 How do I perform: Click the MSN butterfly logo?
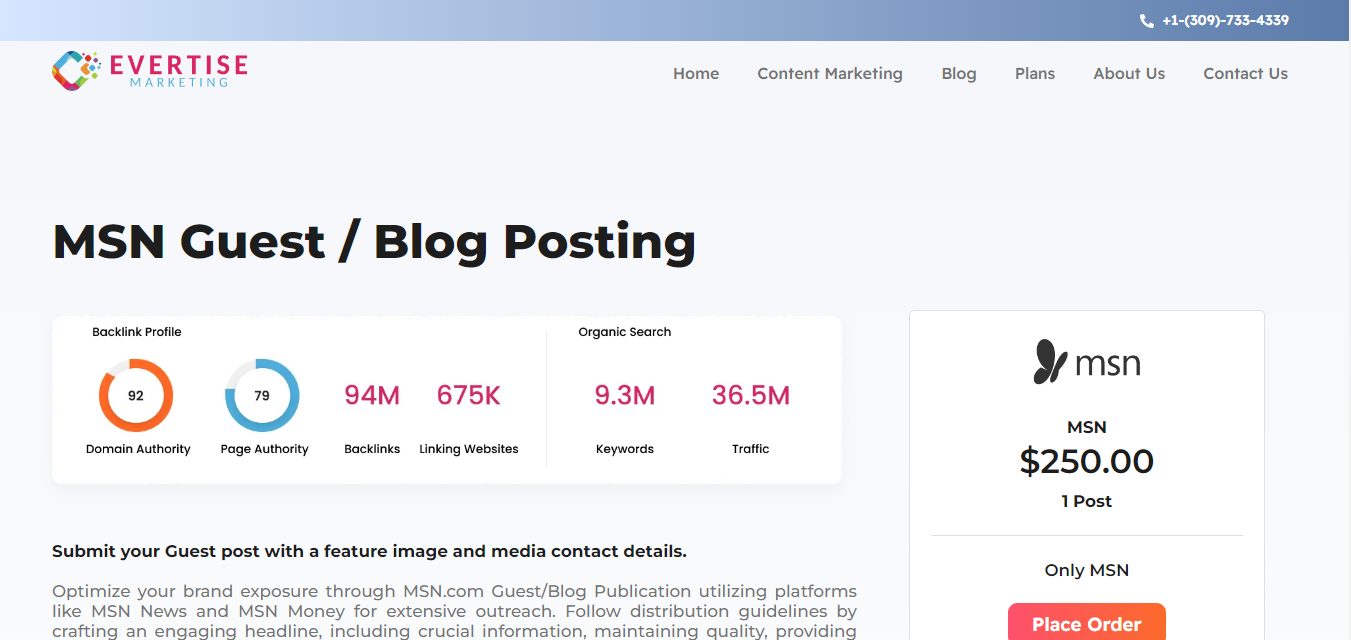point(1087,362)
